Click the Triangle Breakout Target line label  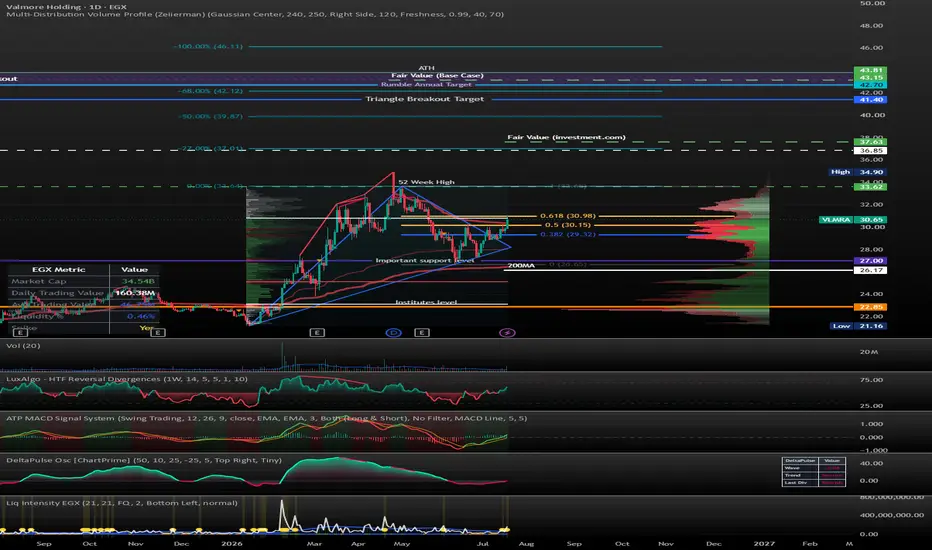(x=424, y=99)
